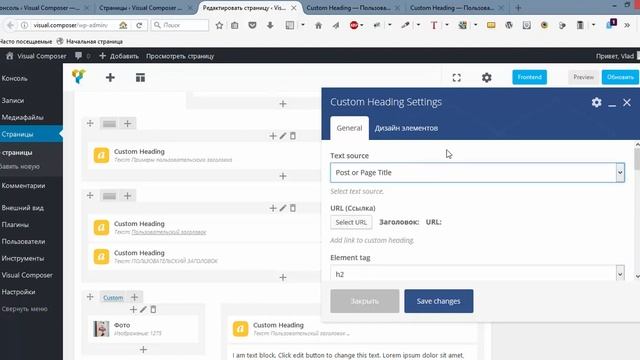Minimize the Custom Heading Settings panel
Image resolution: width=640 pixels, height=360 pixels.
(612, 105)
